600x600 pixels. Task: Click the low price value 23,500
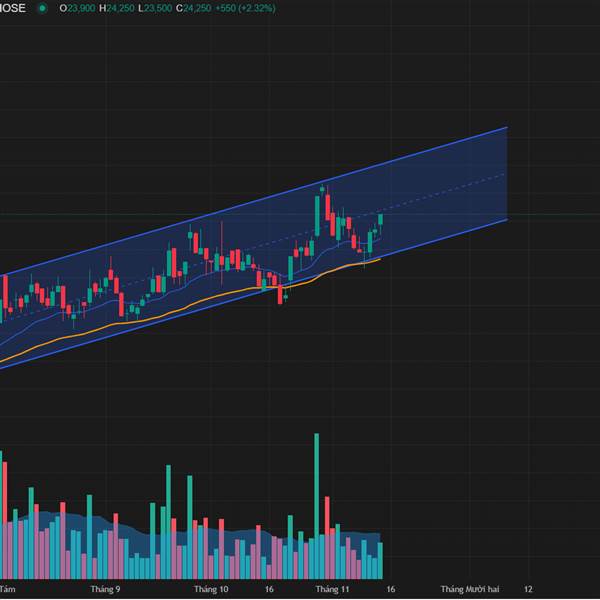[158, 8]
